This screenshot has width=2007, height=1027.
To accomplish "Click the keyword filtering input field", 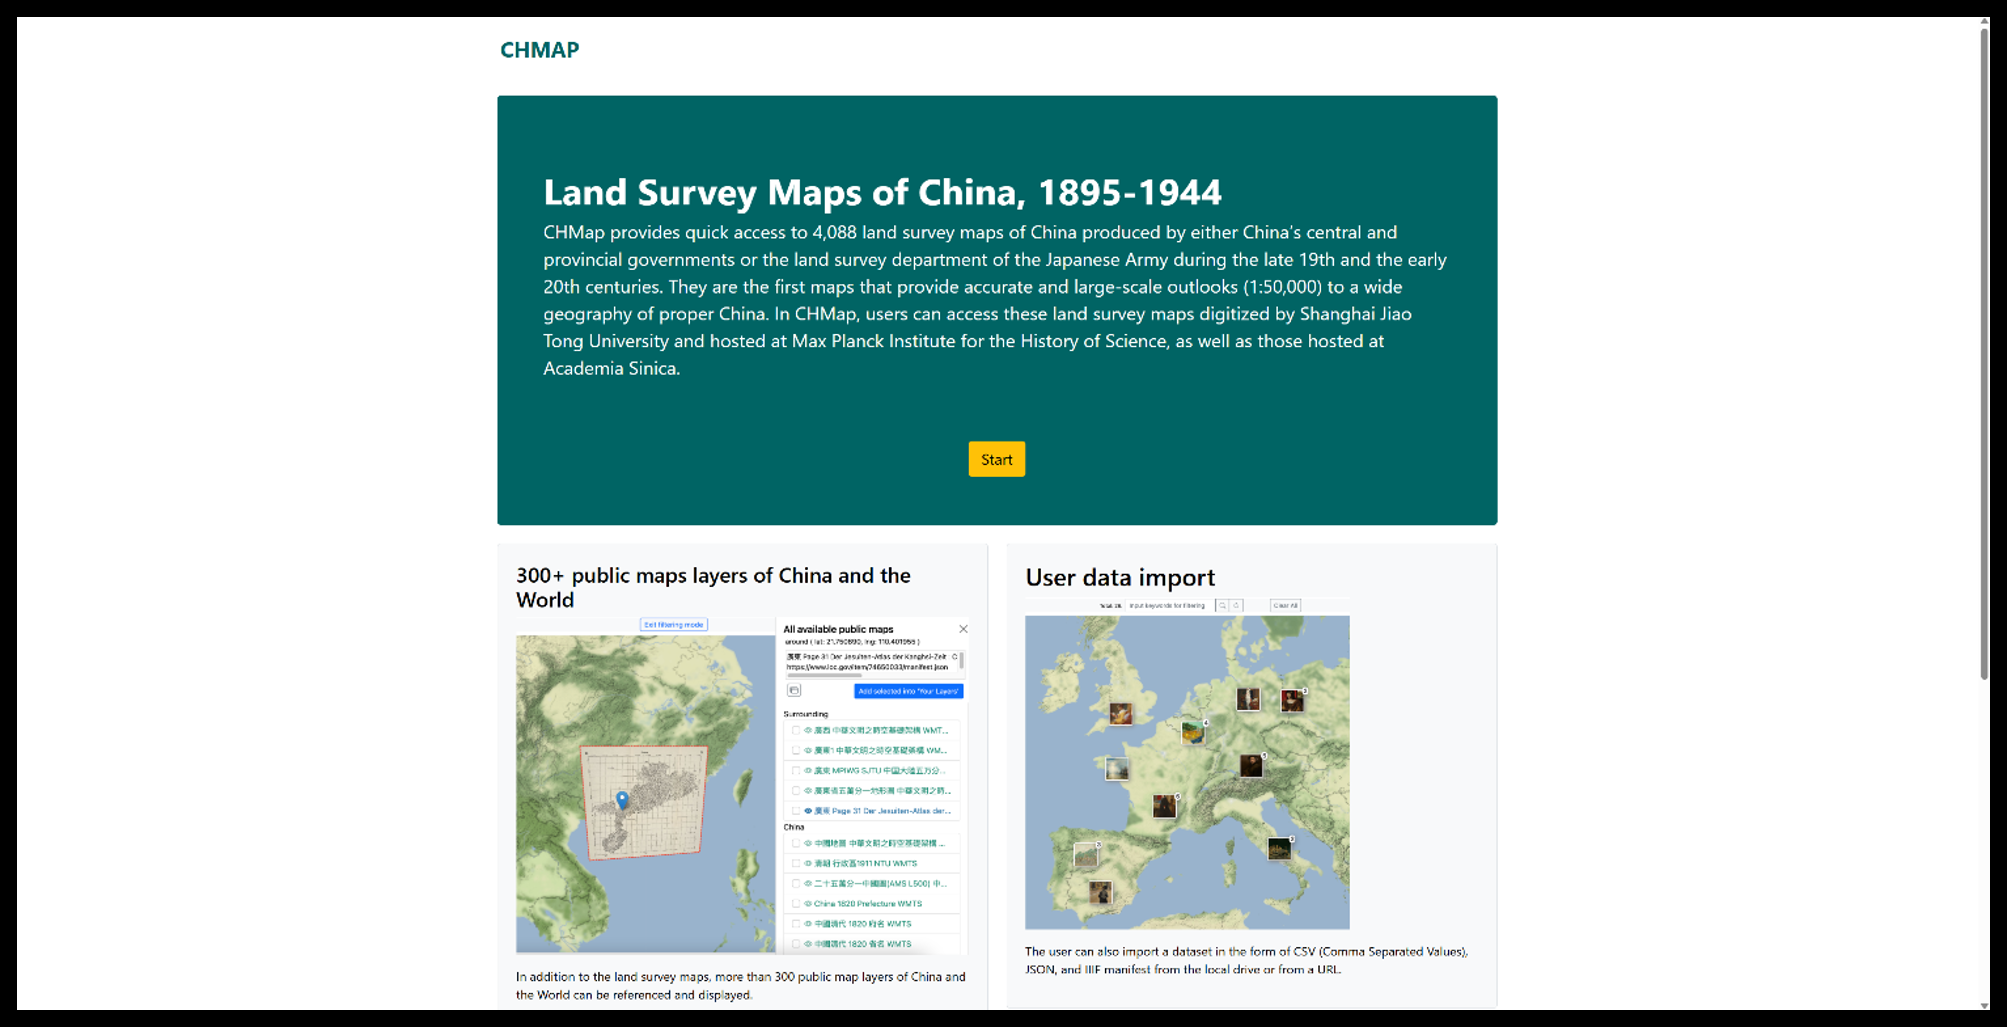I will 1168,605.
